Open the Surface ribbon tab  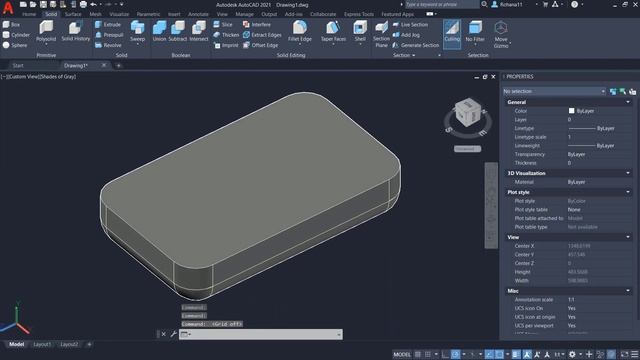73,14
